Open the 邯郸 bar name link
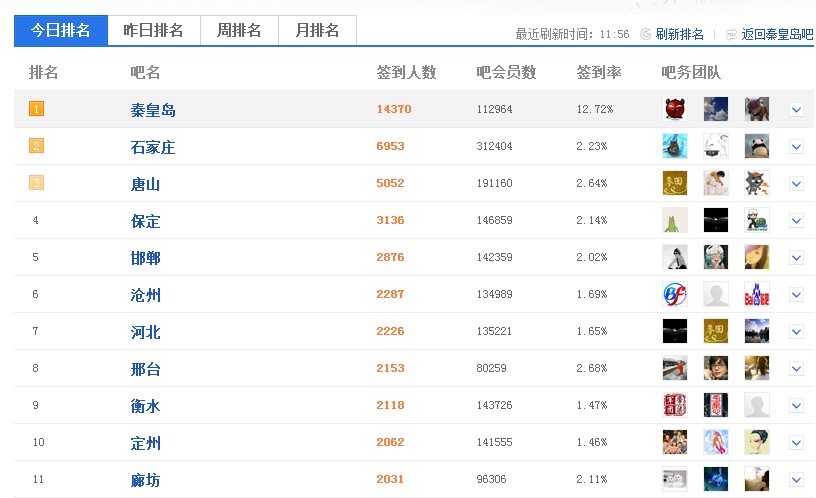Viewport: 816px width, 498px height. (146, 258)
